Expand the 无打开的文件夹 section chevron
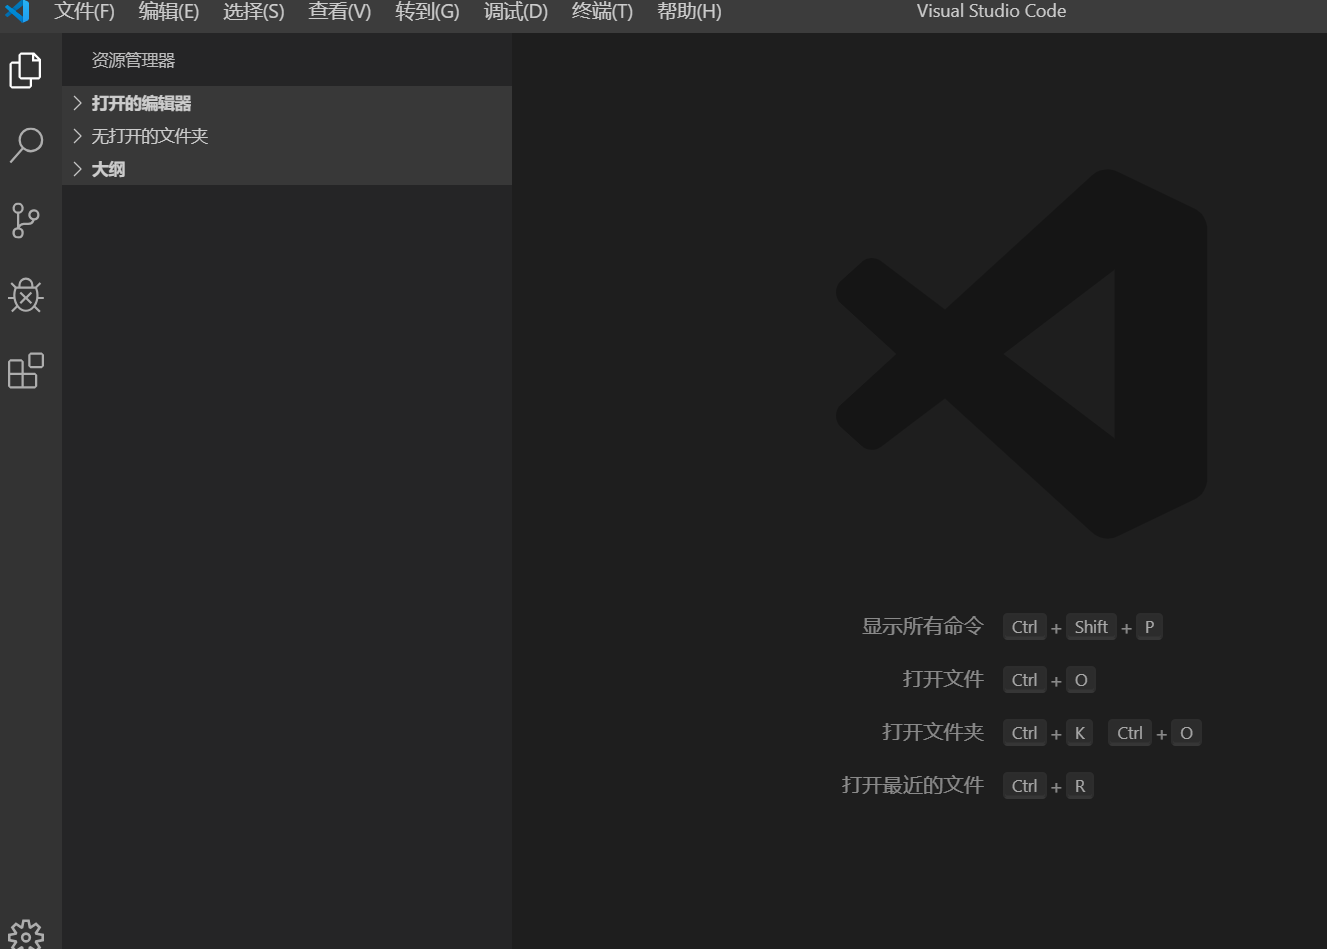The height and width of the screenshot is (949, 1327). pos(78,136)
